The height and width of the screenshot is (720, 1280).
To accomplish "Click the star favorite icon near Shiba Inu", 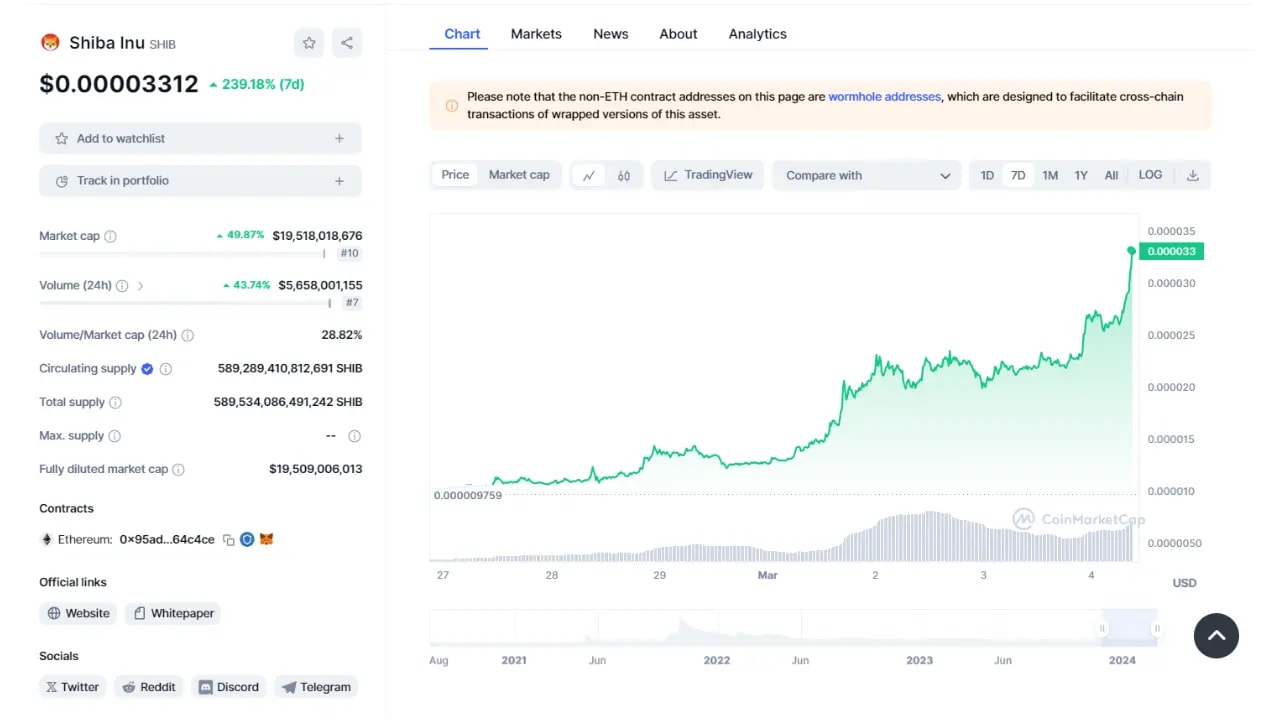I will tap(309, 43).
